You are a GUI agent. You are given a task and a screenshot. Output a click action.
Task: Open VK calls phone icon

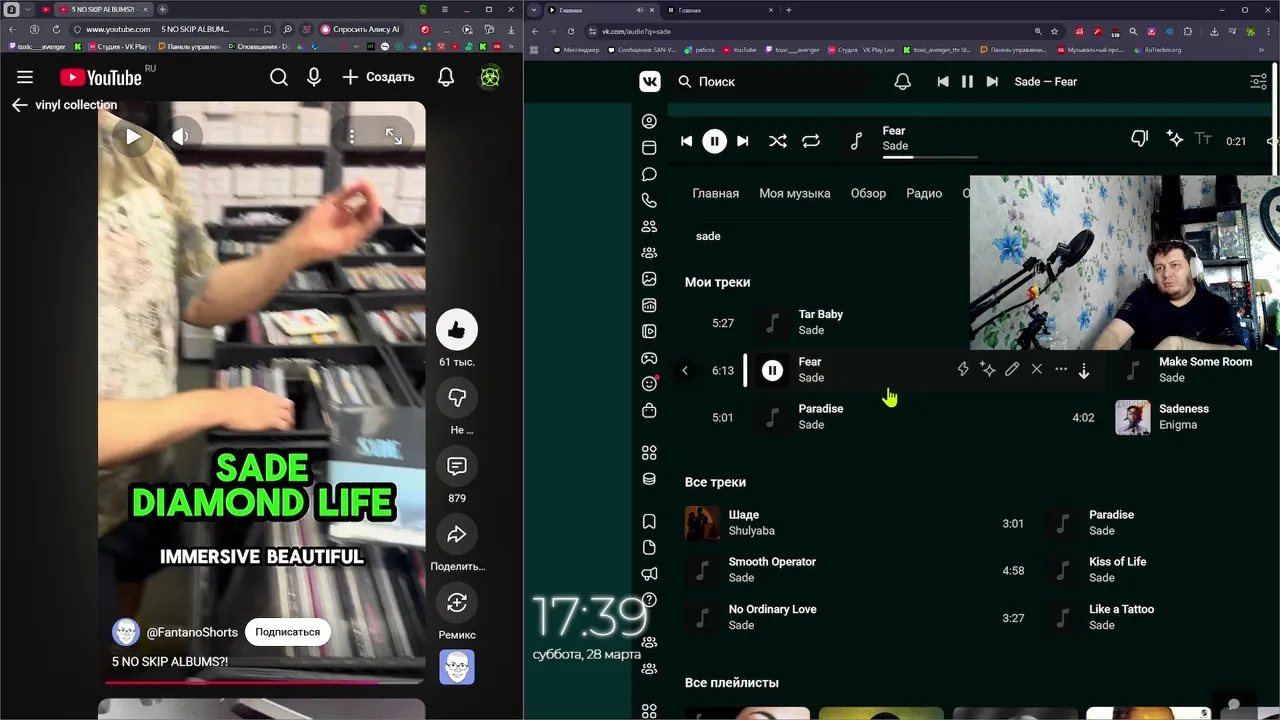click(649, 200)
